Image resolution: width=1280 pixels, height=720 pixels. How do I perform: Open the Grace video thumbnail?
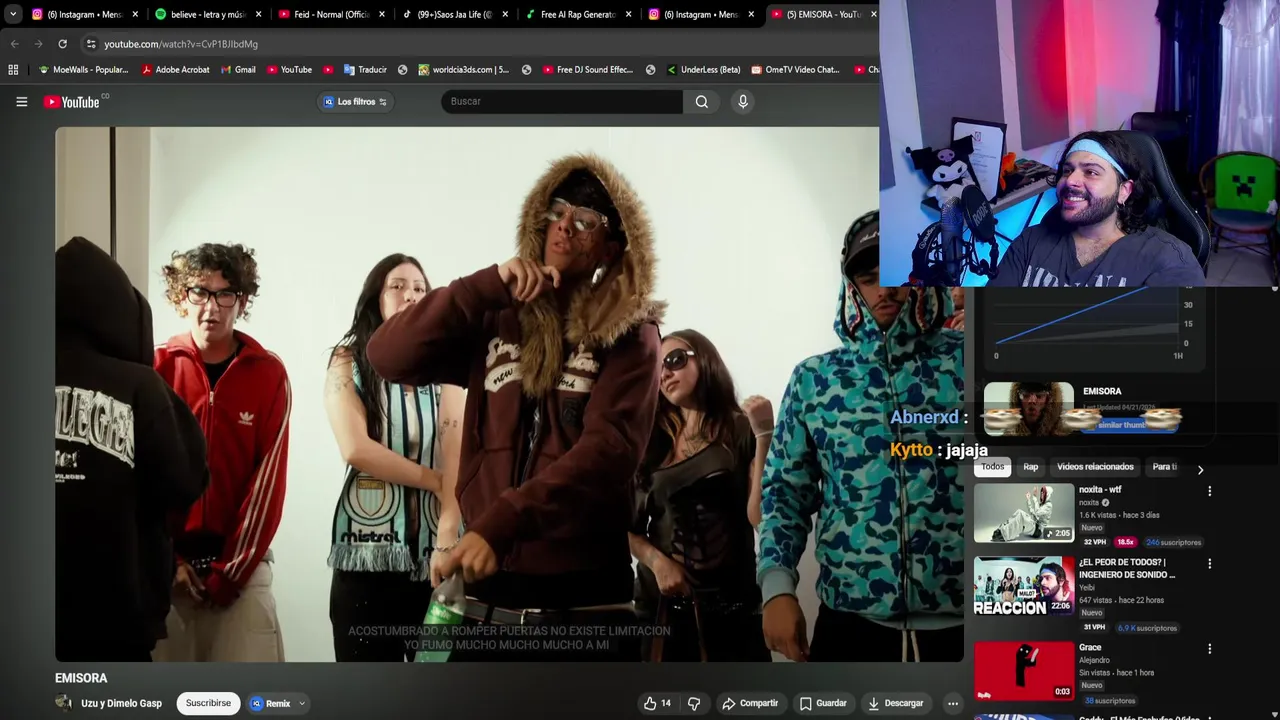pyautogui.click(x=1024, y=671)
